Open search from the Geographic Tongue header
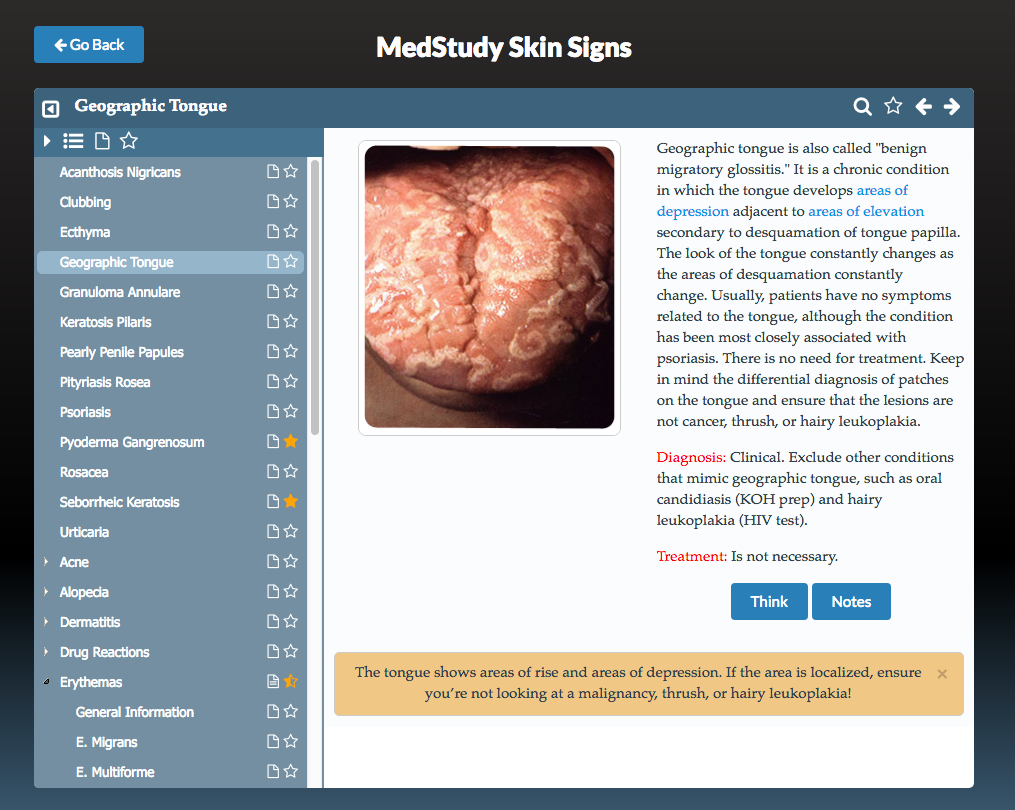The image size is (1015, 810). [x=862, y=106]
